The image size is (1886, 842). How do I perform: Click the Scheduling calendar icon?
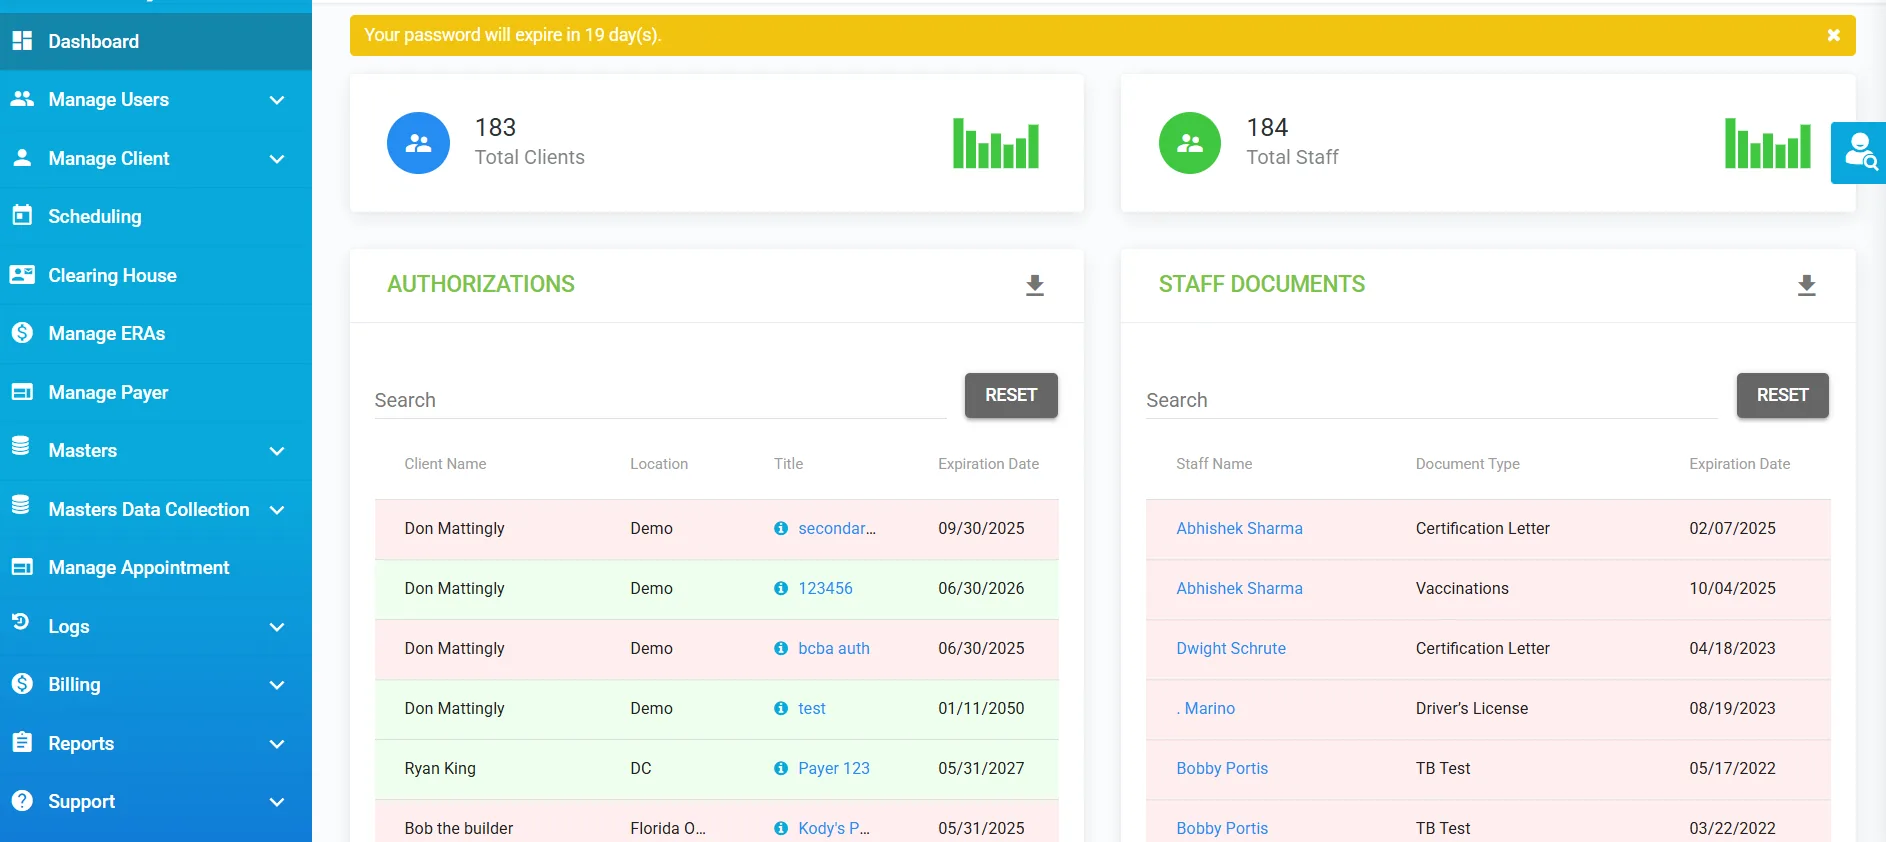(x=22, y=215)
